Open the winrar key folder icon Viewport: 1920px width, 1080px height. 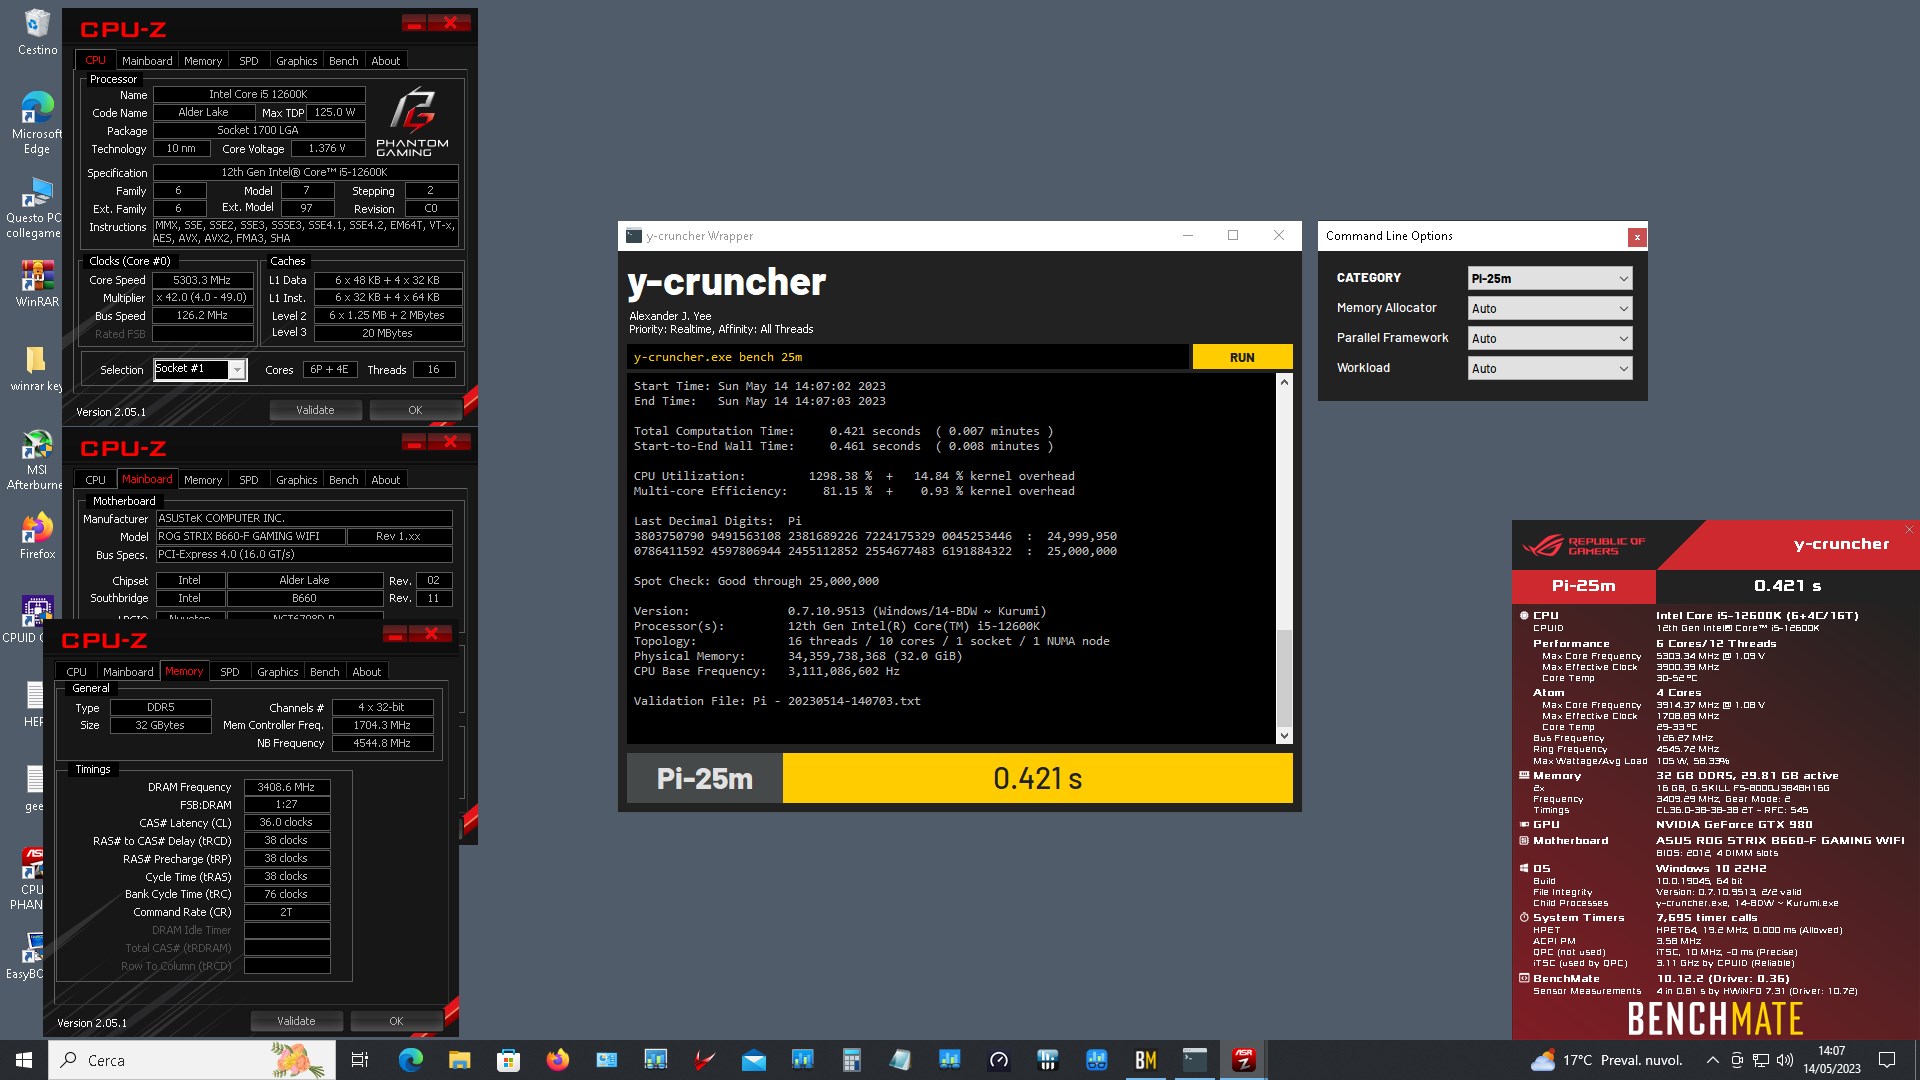click(x=36, y=368)
